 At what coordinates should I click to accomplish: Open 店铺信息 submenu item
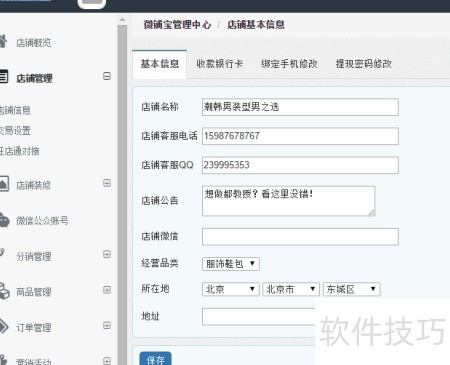click(x=15, y=110)
